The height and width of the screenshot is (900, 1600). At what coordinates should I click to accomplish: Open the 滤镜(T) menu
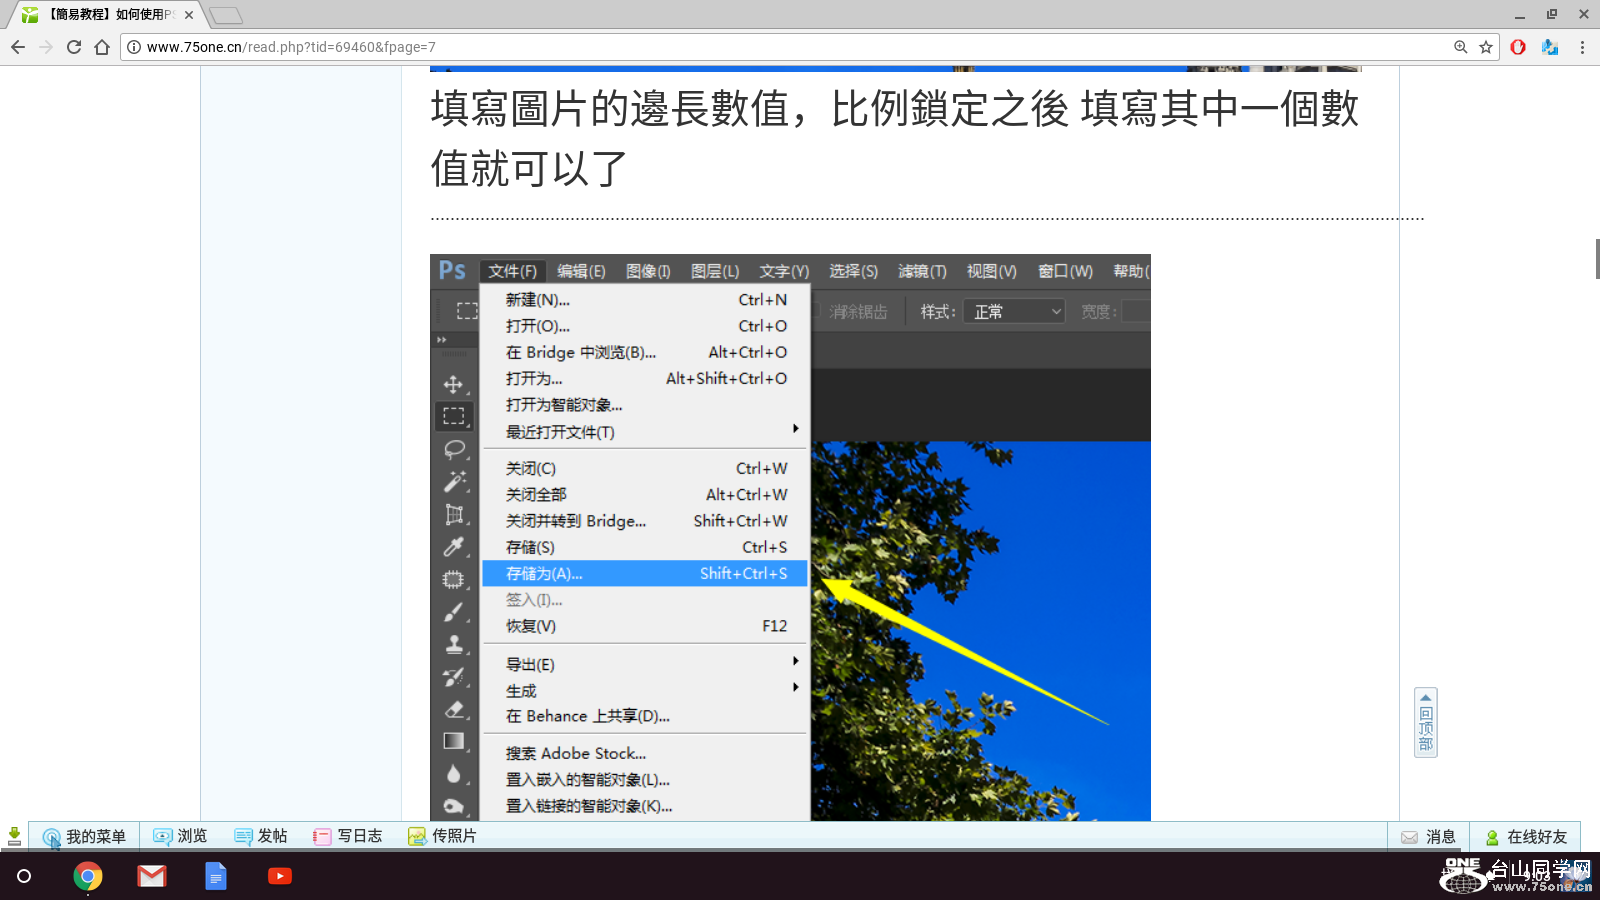coord(922,271)
